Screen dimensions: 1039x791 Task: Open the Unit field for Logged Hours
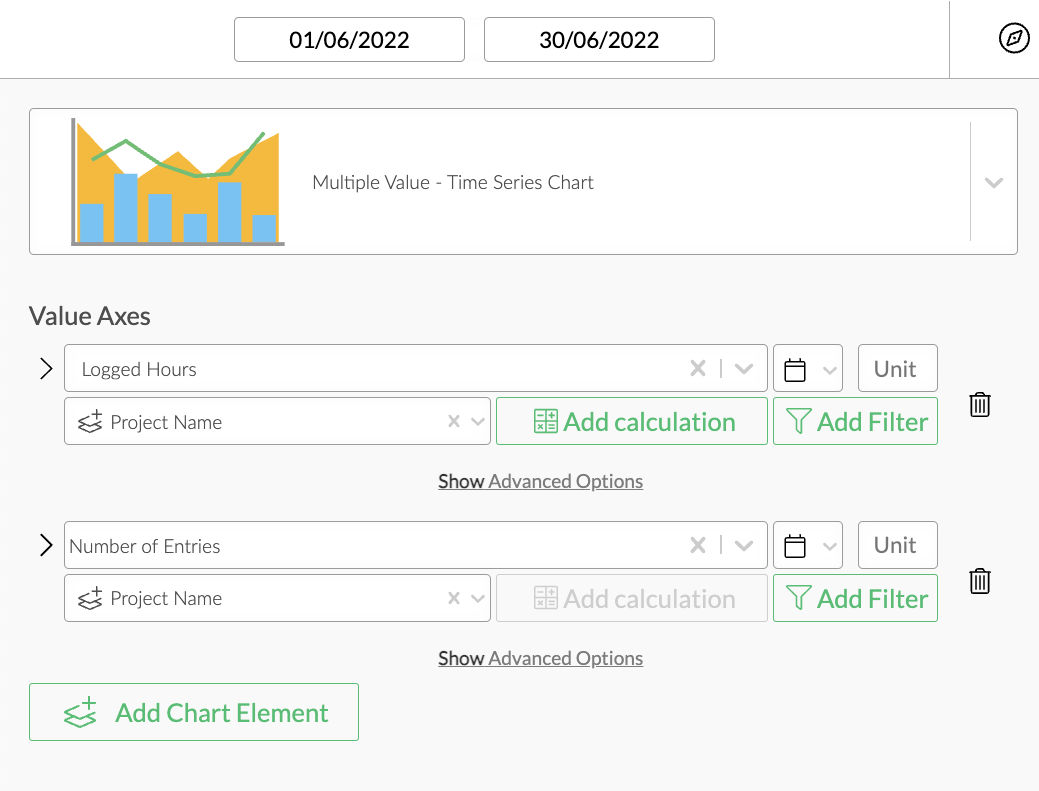897,368
